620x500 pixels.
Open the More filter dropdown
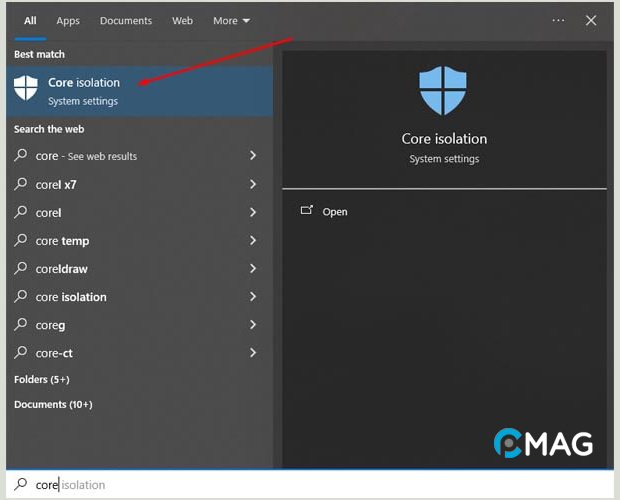click(x=231, y=21)
